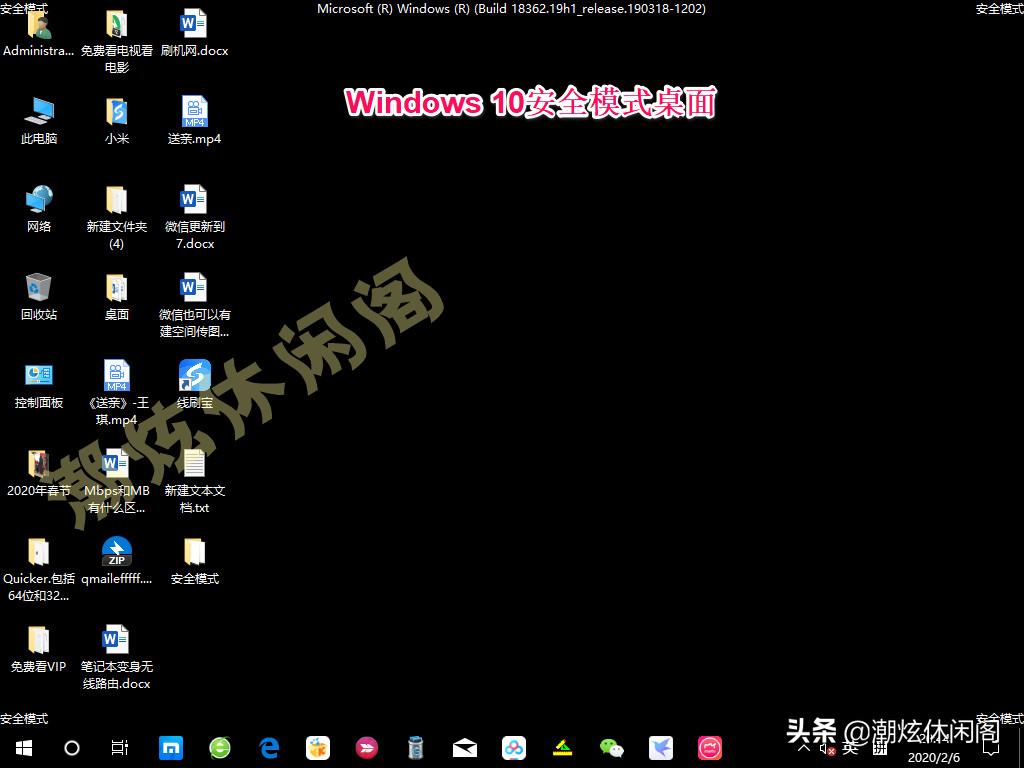
Task: Click the Task View taskbar icon
Action: coord(118,747)
